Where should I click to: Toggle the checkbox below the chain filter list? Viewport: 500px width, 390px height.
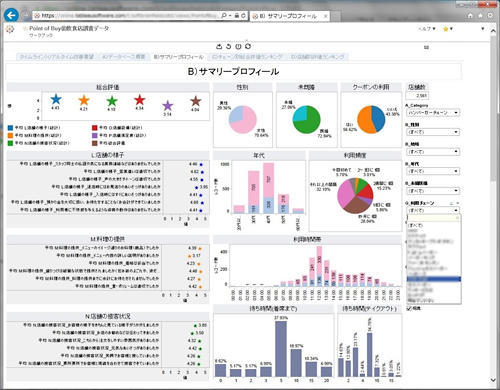[409, 309]
